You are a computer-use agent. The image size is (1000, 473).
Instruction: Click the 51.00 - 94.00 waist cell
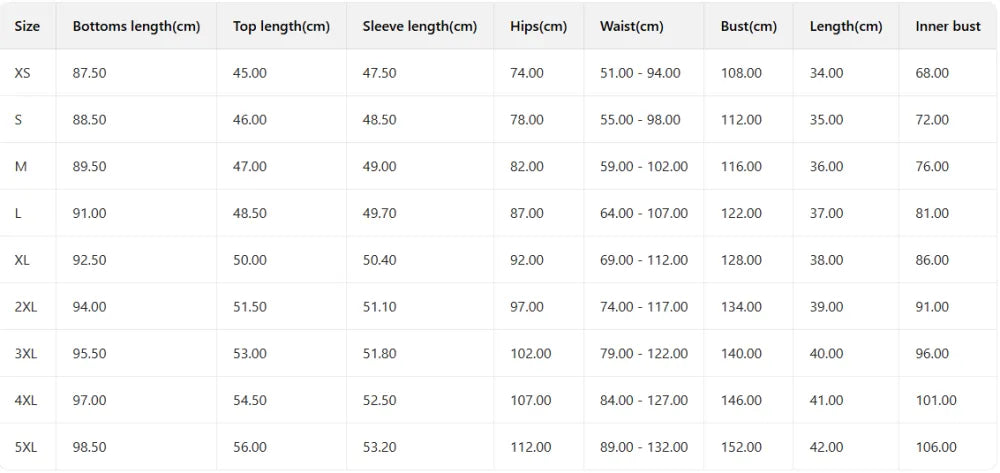(640, 73)
